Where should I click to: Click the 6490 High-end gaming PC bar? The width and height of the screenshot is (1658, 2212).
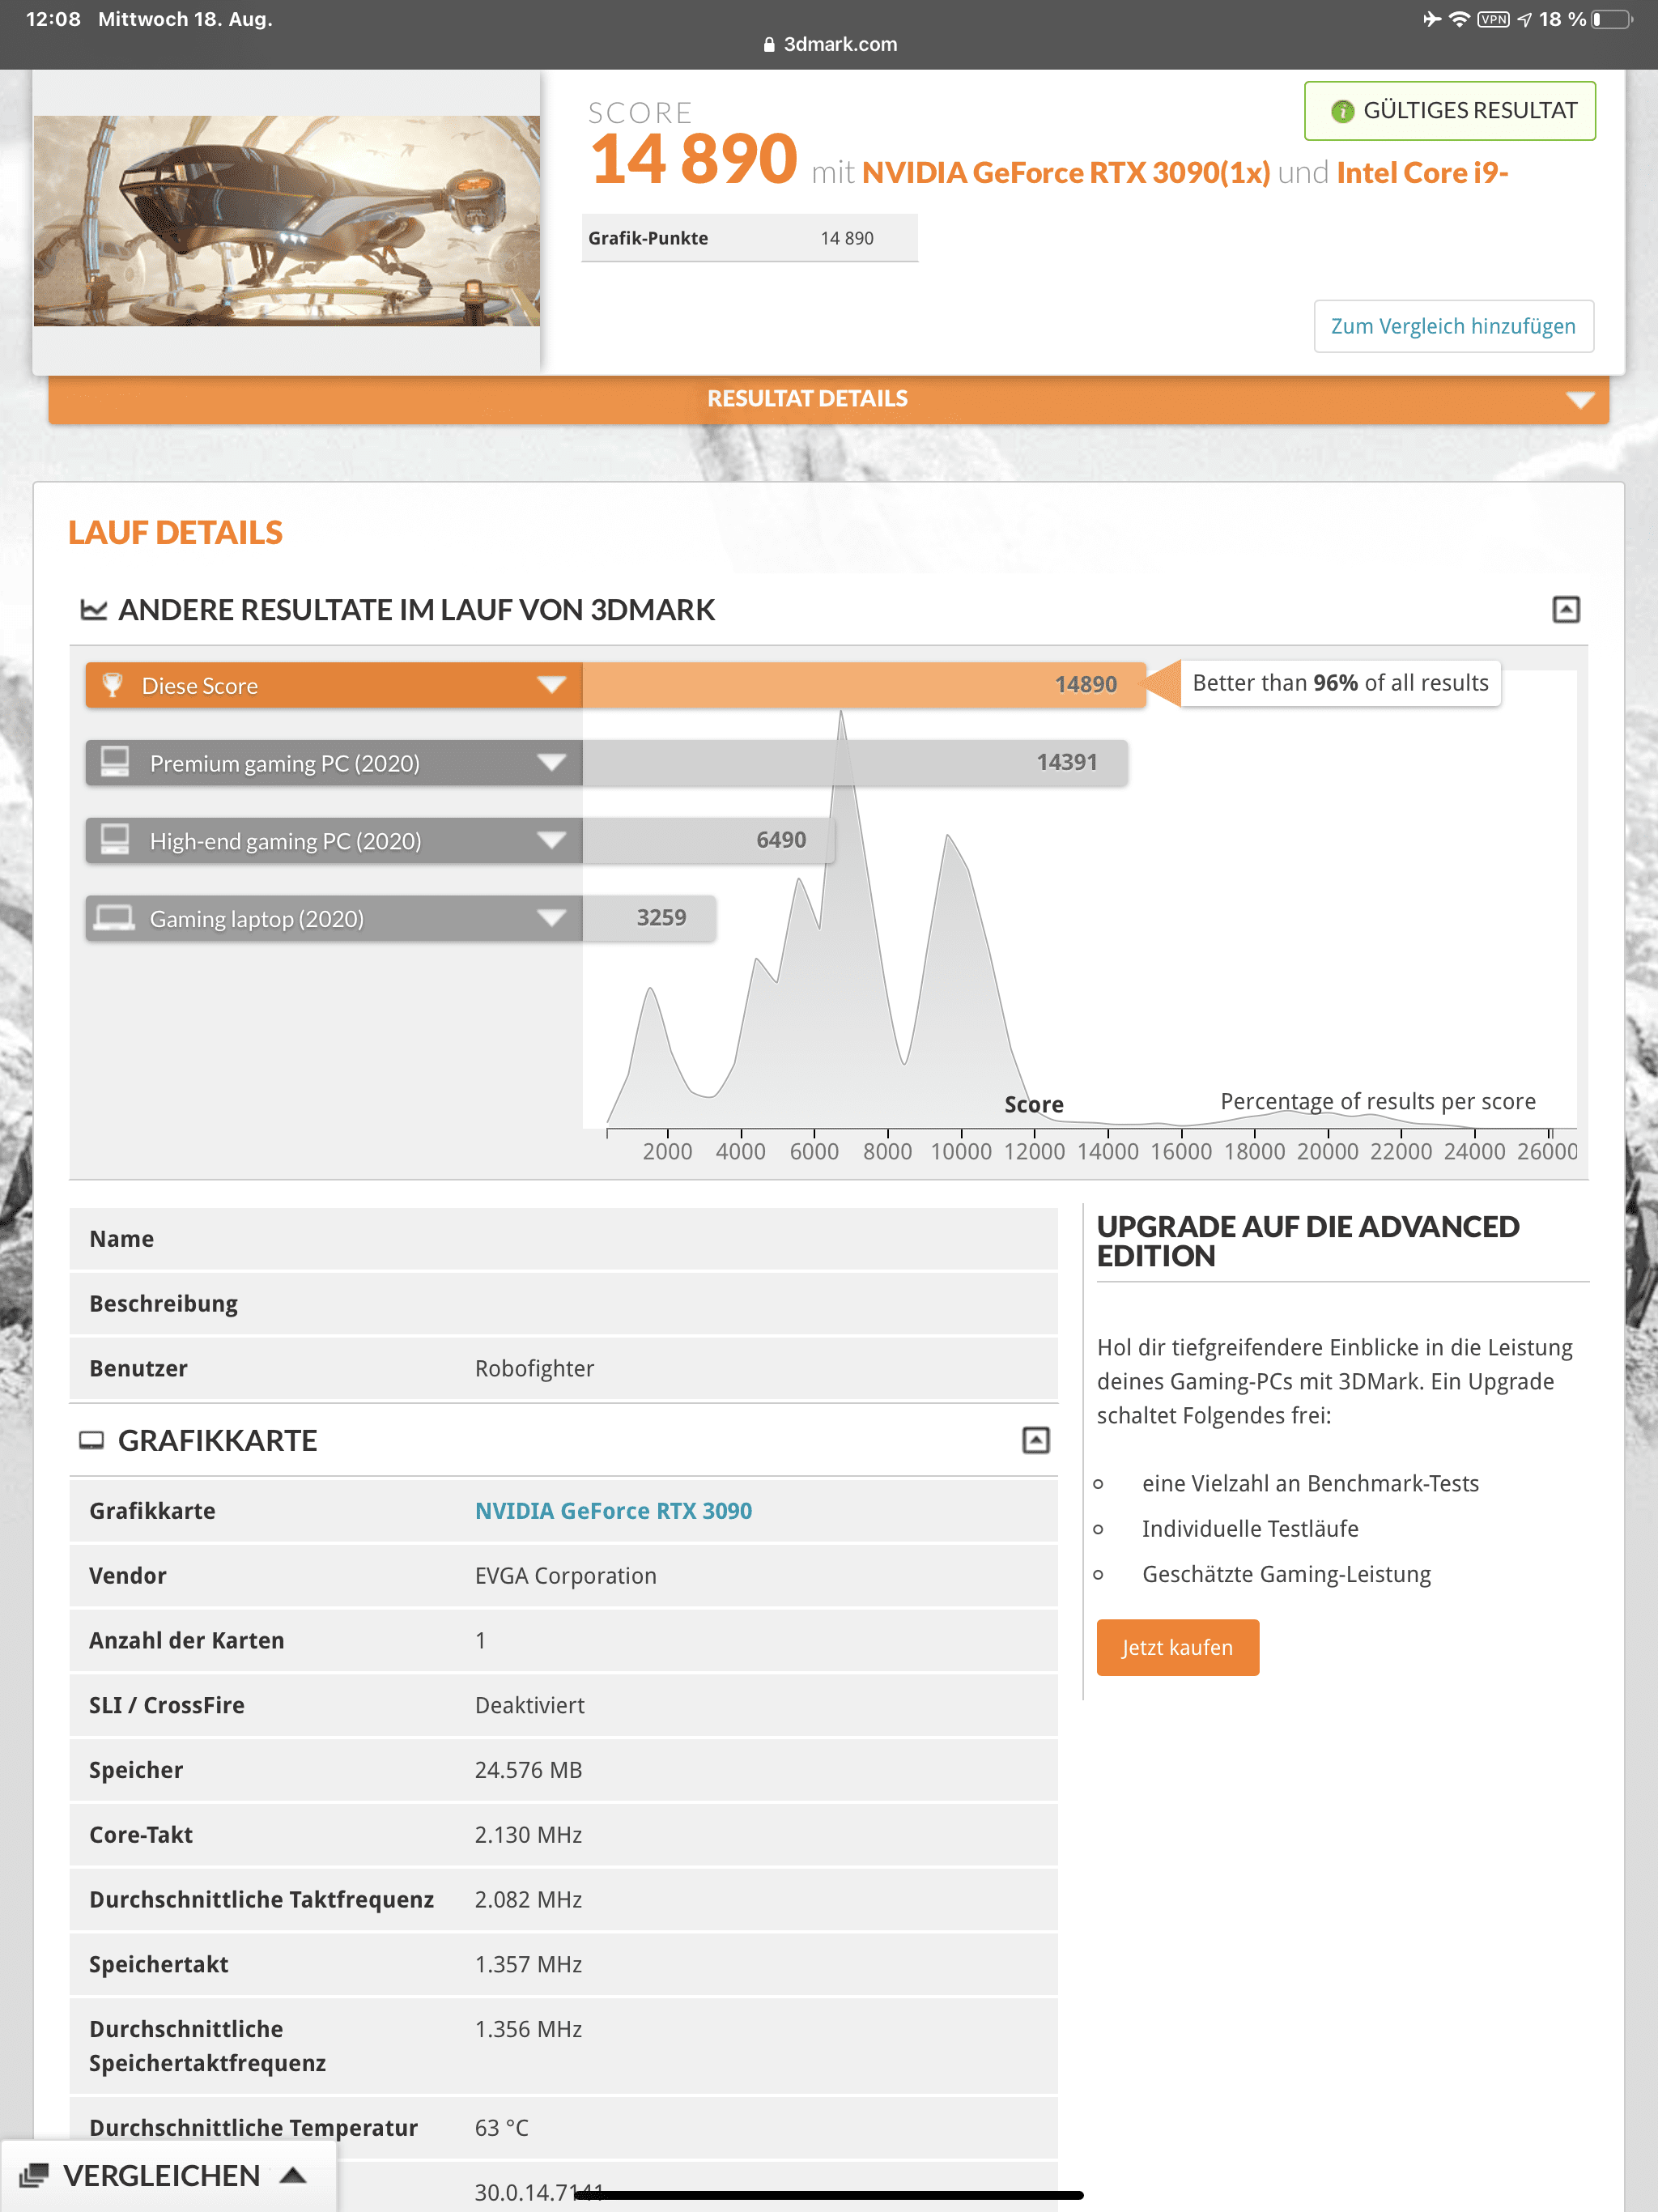(x=709, y=840)
